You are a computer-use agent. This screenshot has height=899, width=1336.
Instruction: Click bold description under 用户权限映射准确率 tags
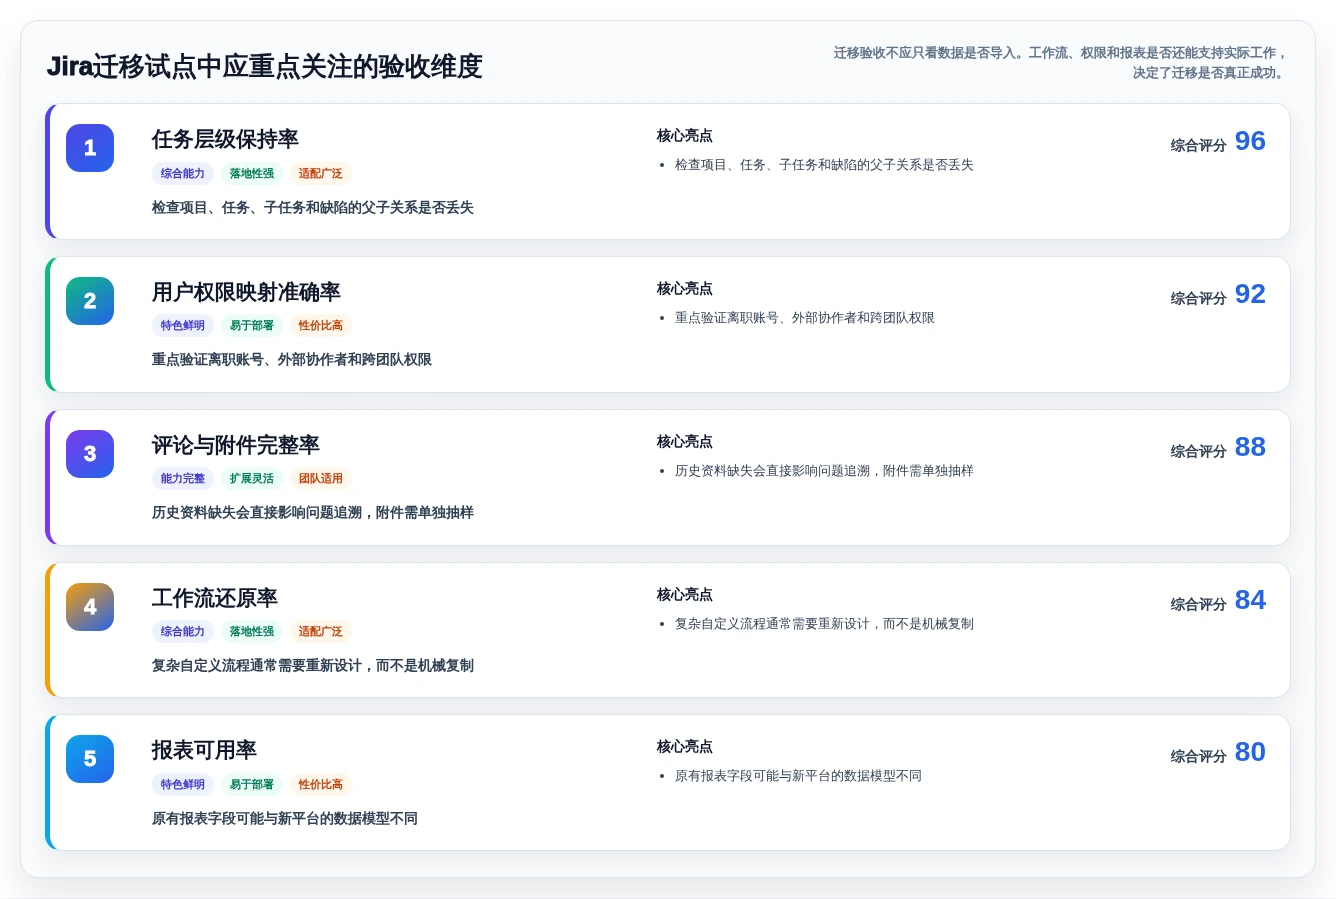click(x=292, y=359)
